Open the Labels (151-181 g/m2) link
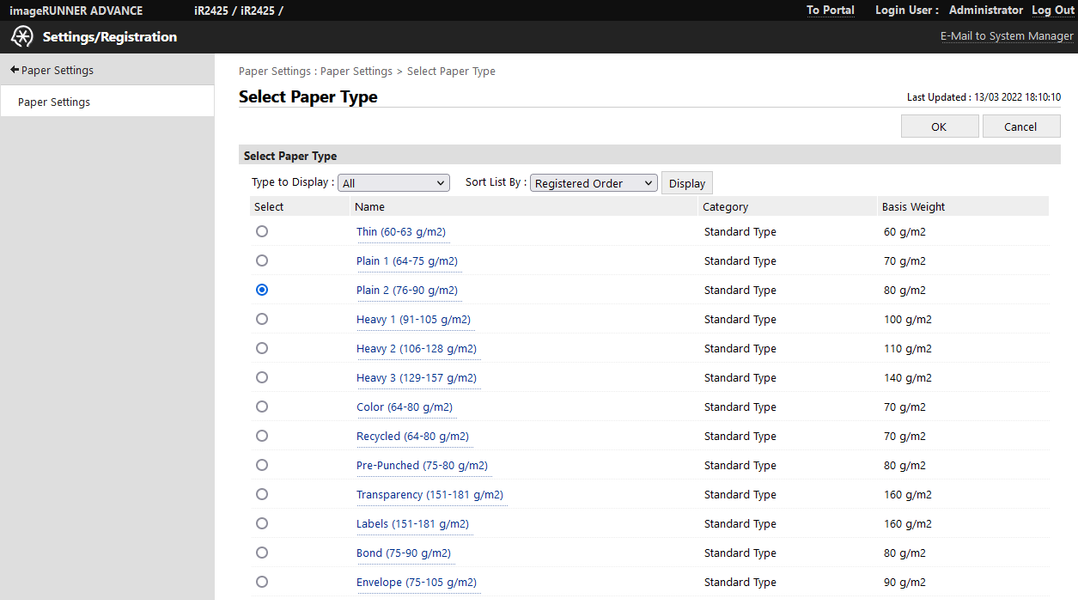The width and height of the screenshot is (1078, 600). point(412,524)
